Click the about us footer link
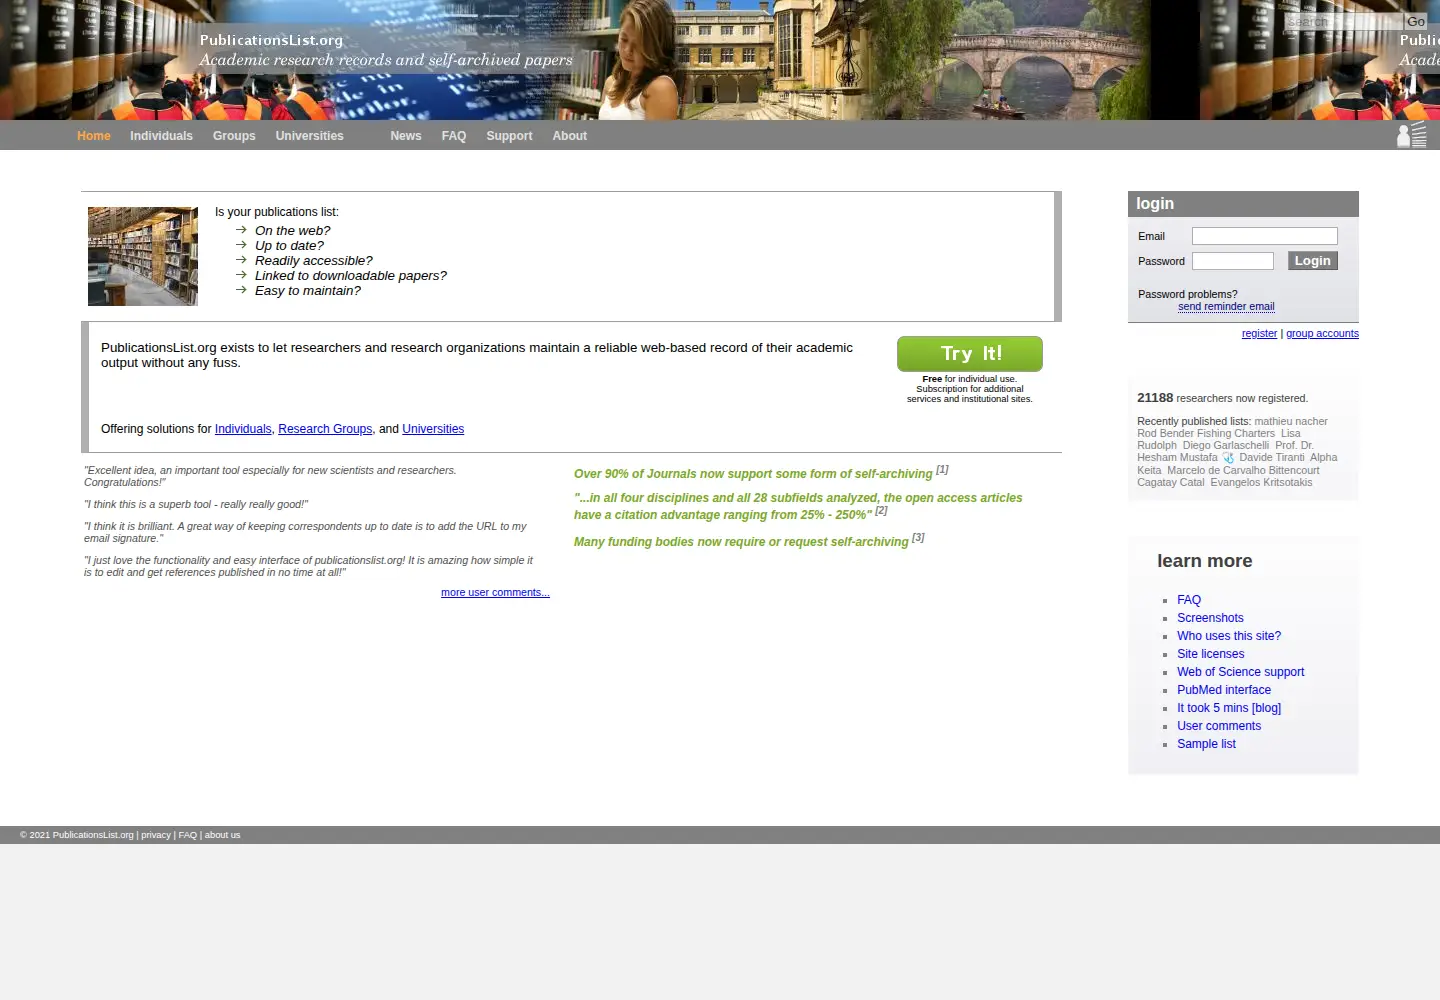Screen dimensions: 1440x1000 pos(222,835)
